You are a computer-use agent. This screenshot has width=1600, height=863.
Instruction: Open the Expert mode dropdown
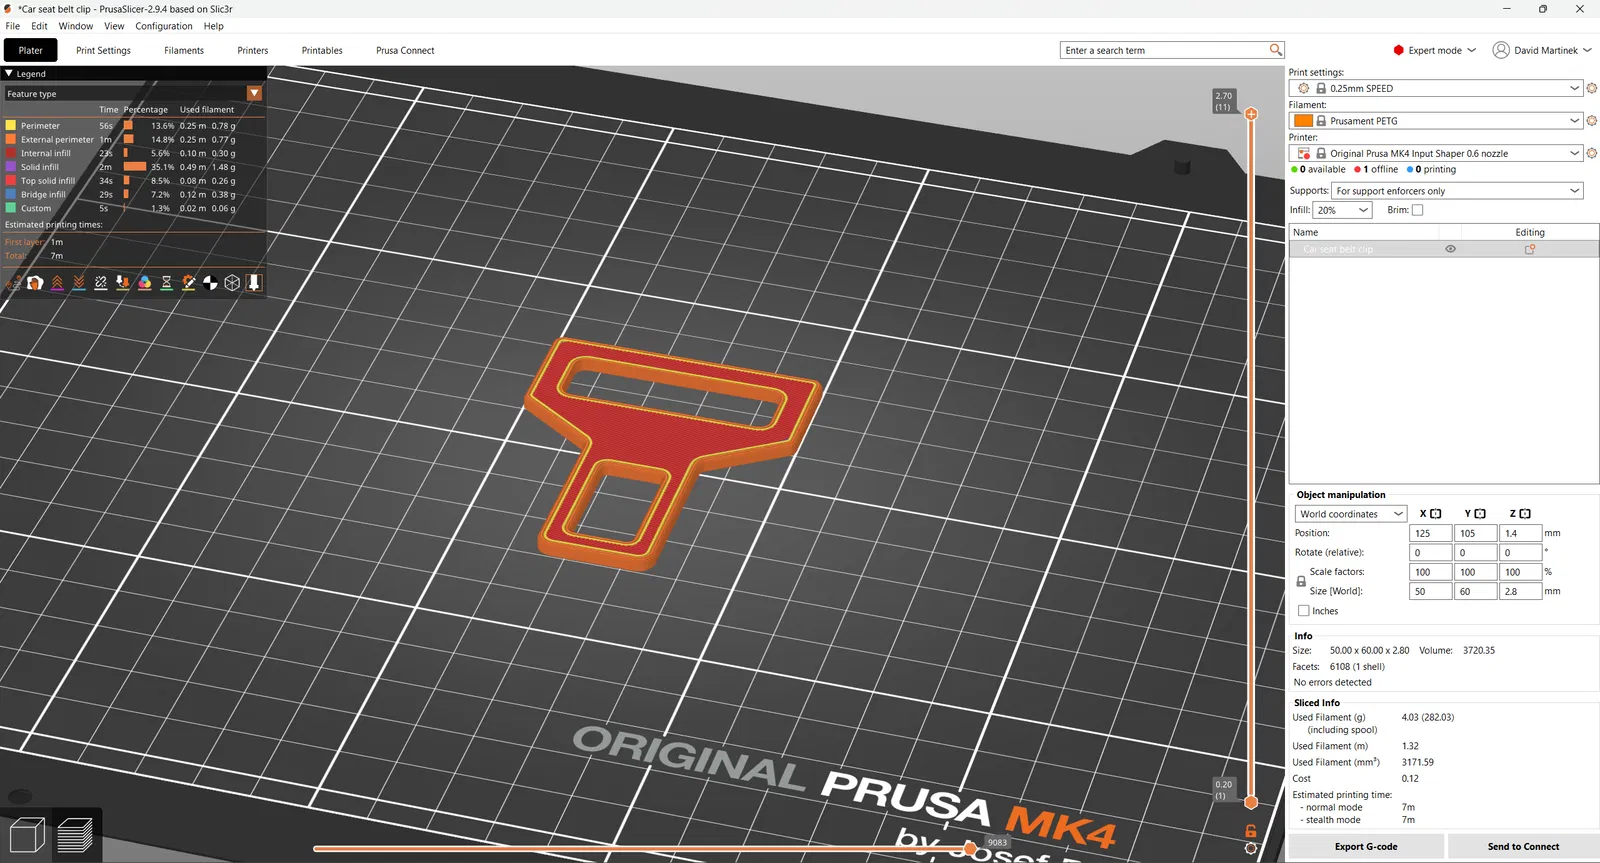coord(1435,50)
